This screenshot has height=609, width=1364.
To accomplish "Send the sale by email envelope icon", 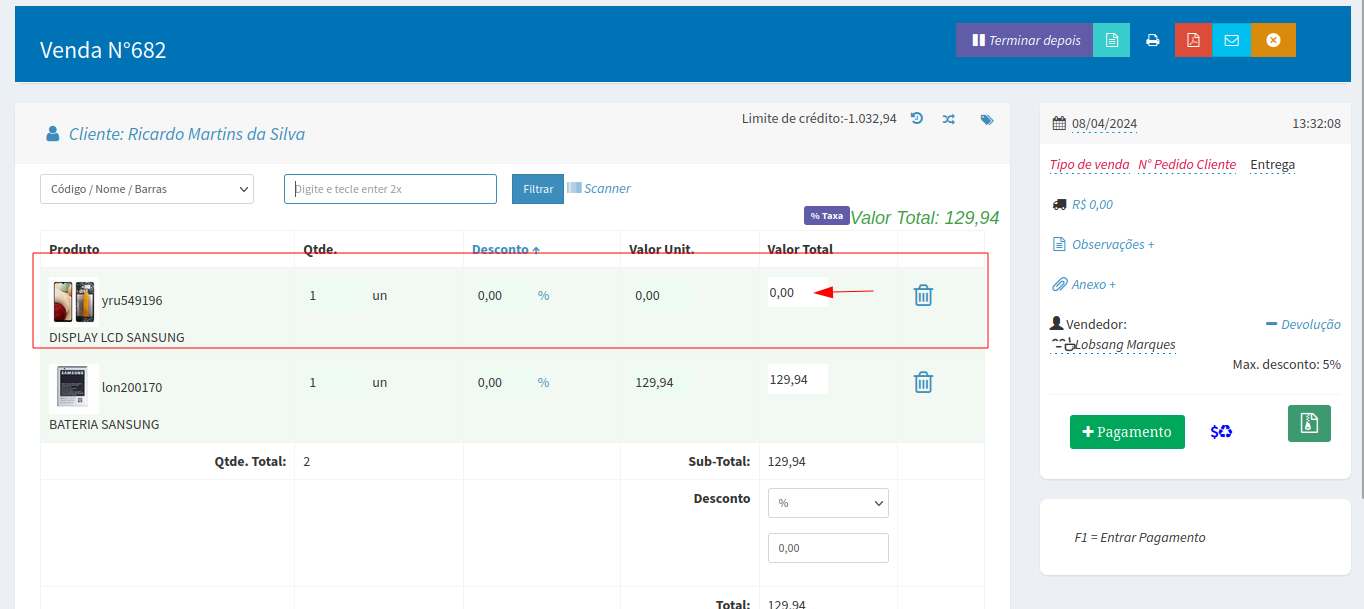I will coord(1231,41).
